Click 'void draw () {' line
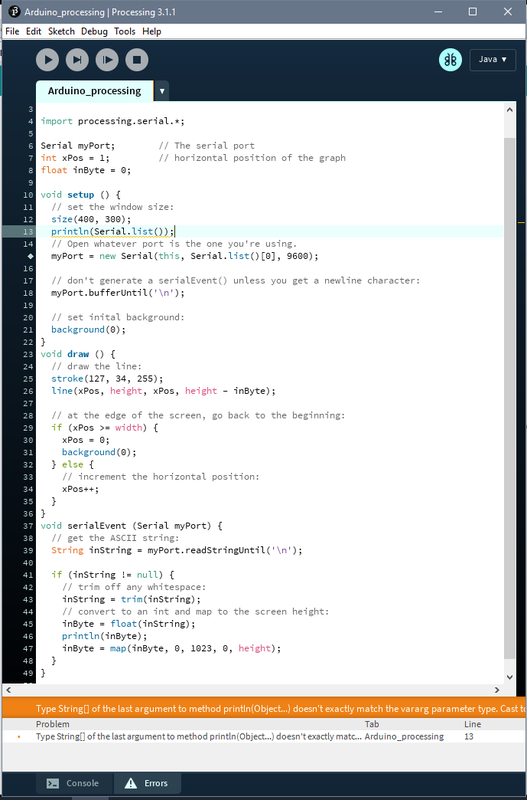The width and height of the screenshot is (527, 800). pos(78,354)
